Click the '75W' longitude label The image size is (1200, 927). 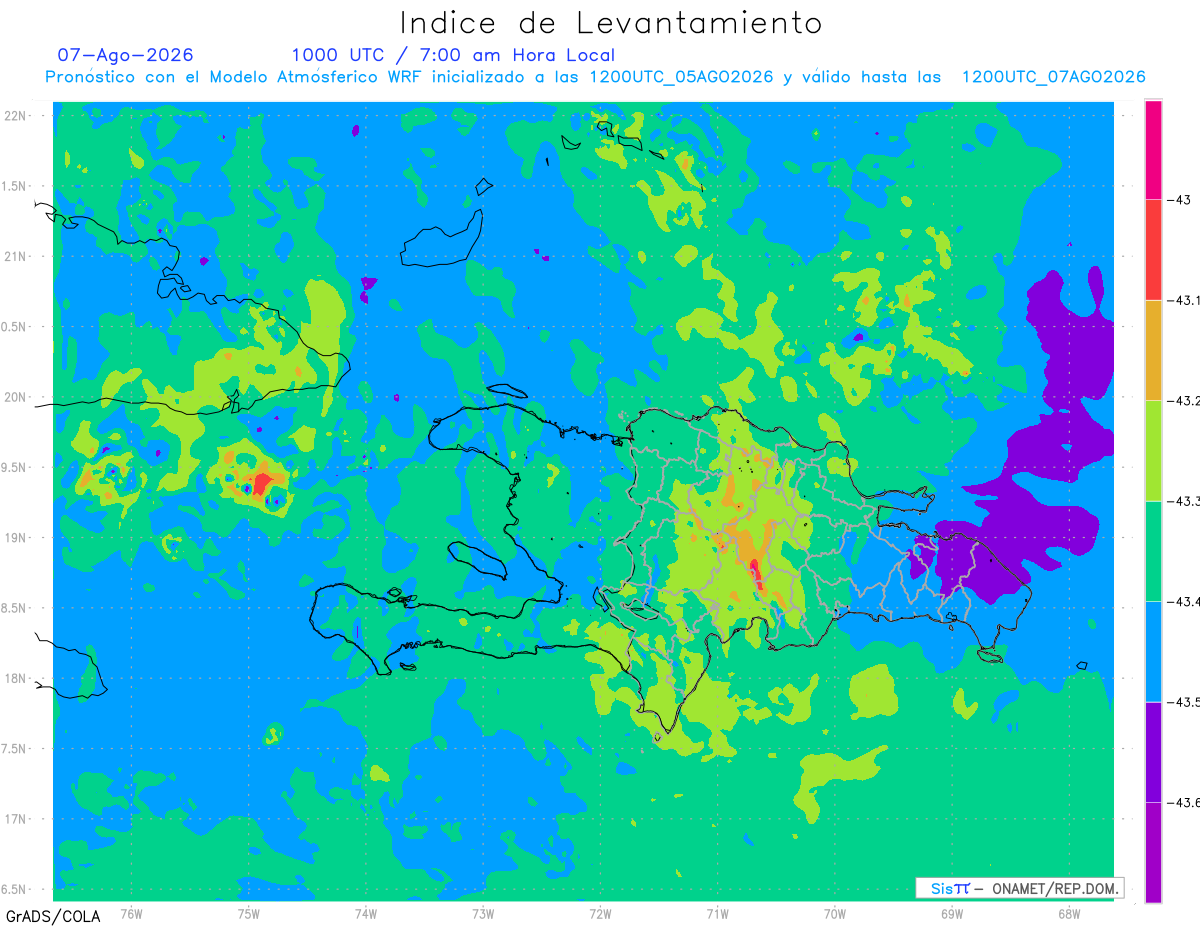click(x=249, y=913)
